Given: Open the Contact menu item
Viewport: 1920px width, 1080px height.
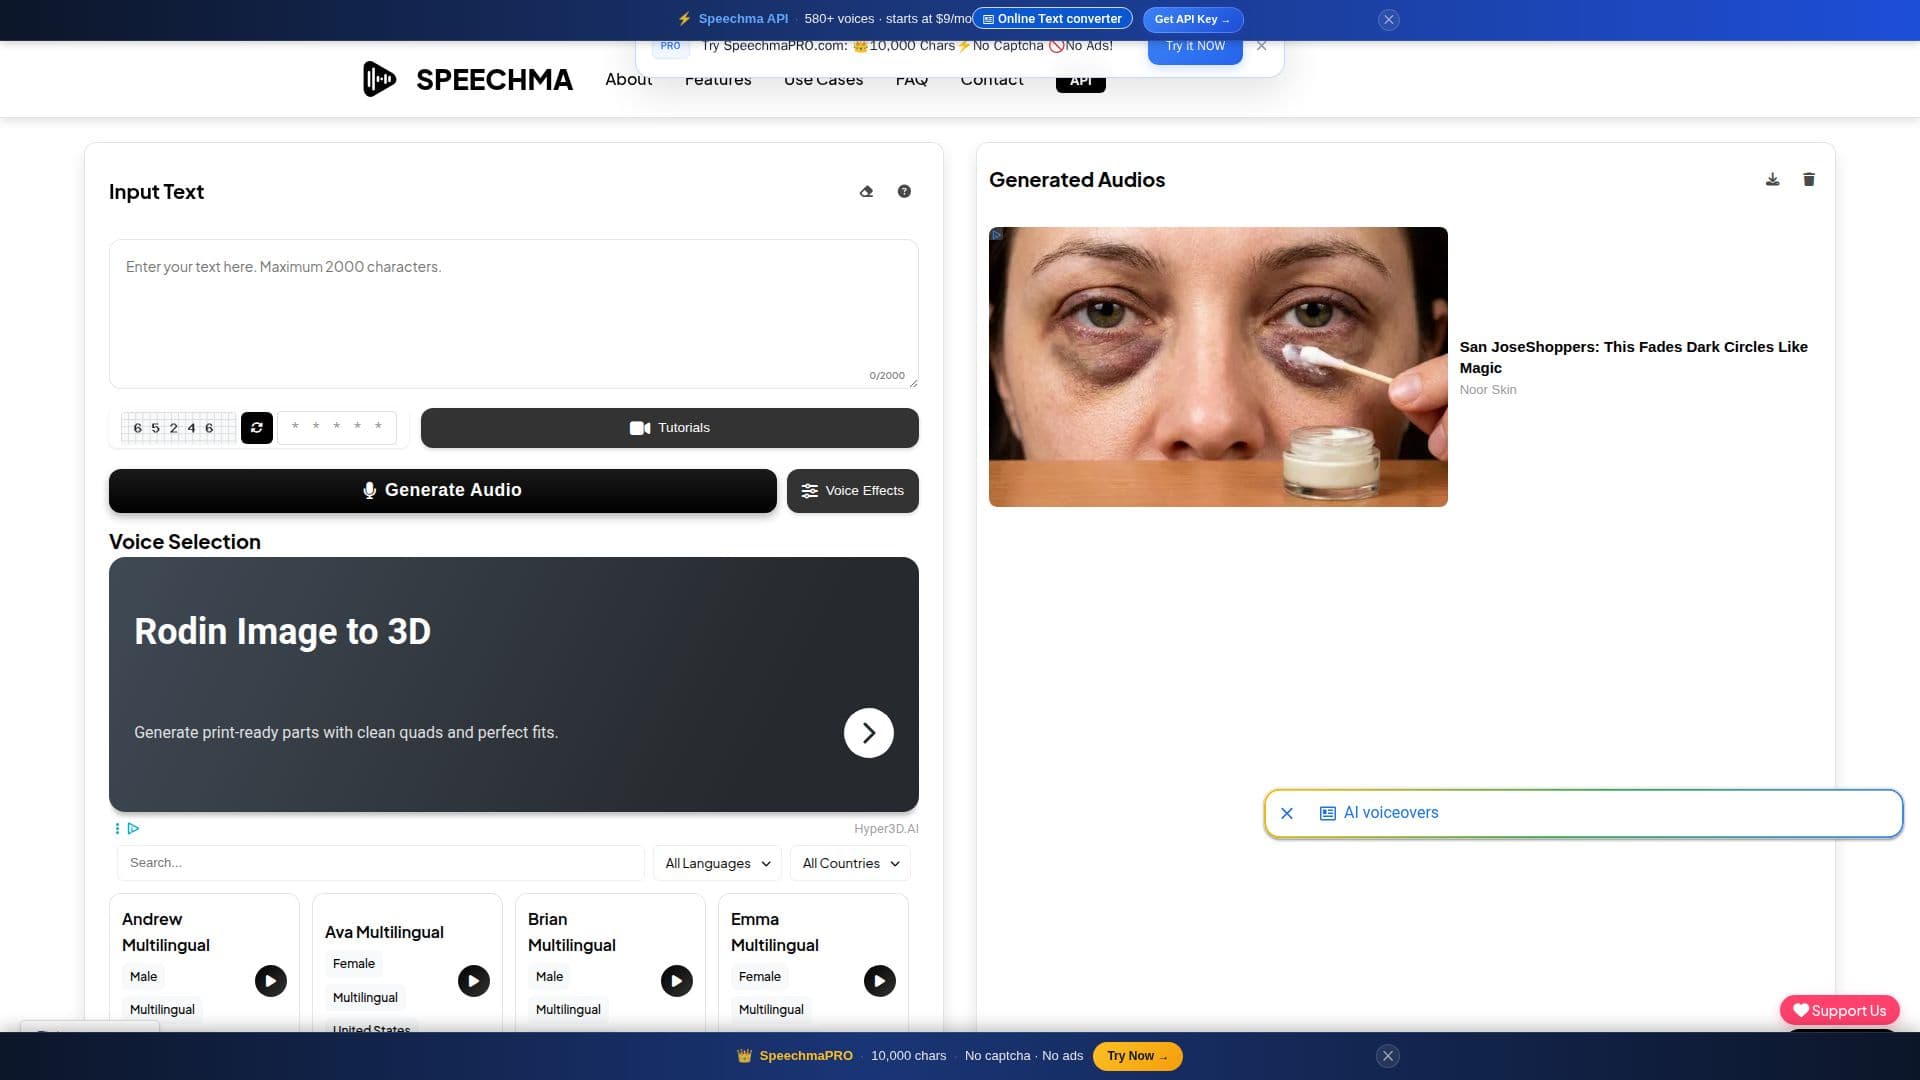Looking at the screenshot, I should point(992,80).
